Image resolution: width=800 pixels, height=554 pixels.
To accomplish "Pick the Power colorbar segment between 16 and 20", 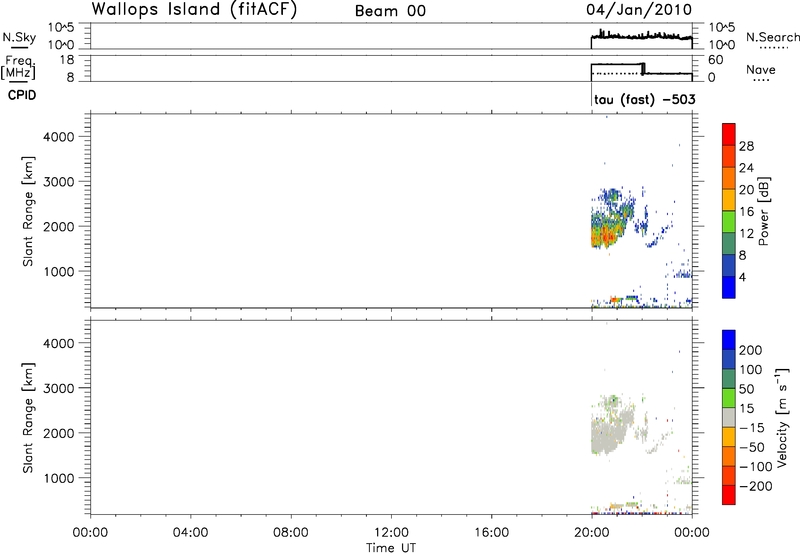I will (x=729, y=199).
